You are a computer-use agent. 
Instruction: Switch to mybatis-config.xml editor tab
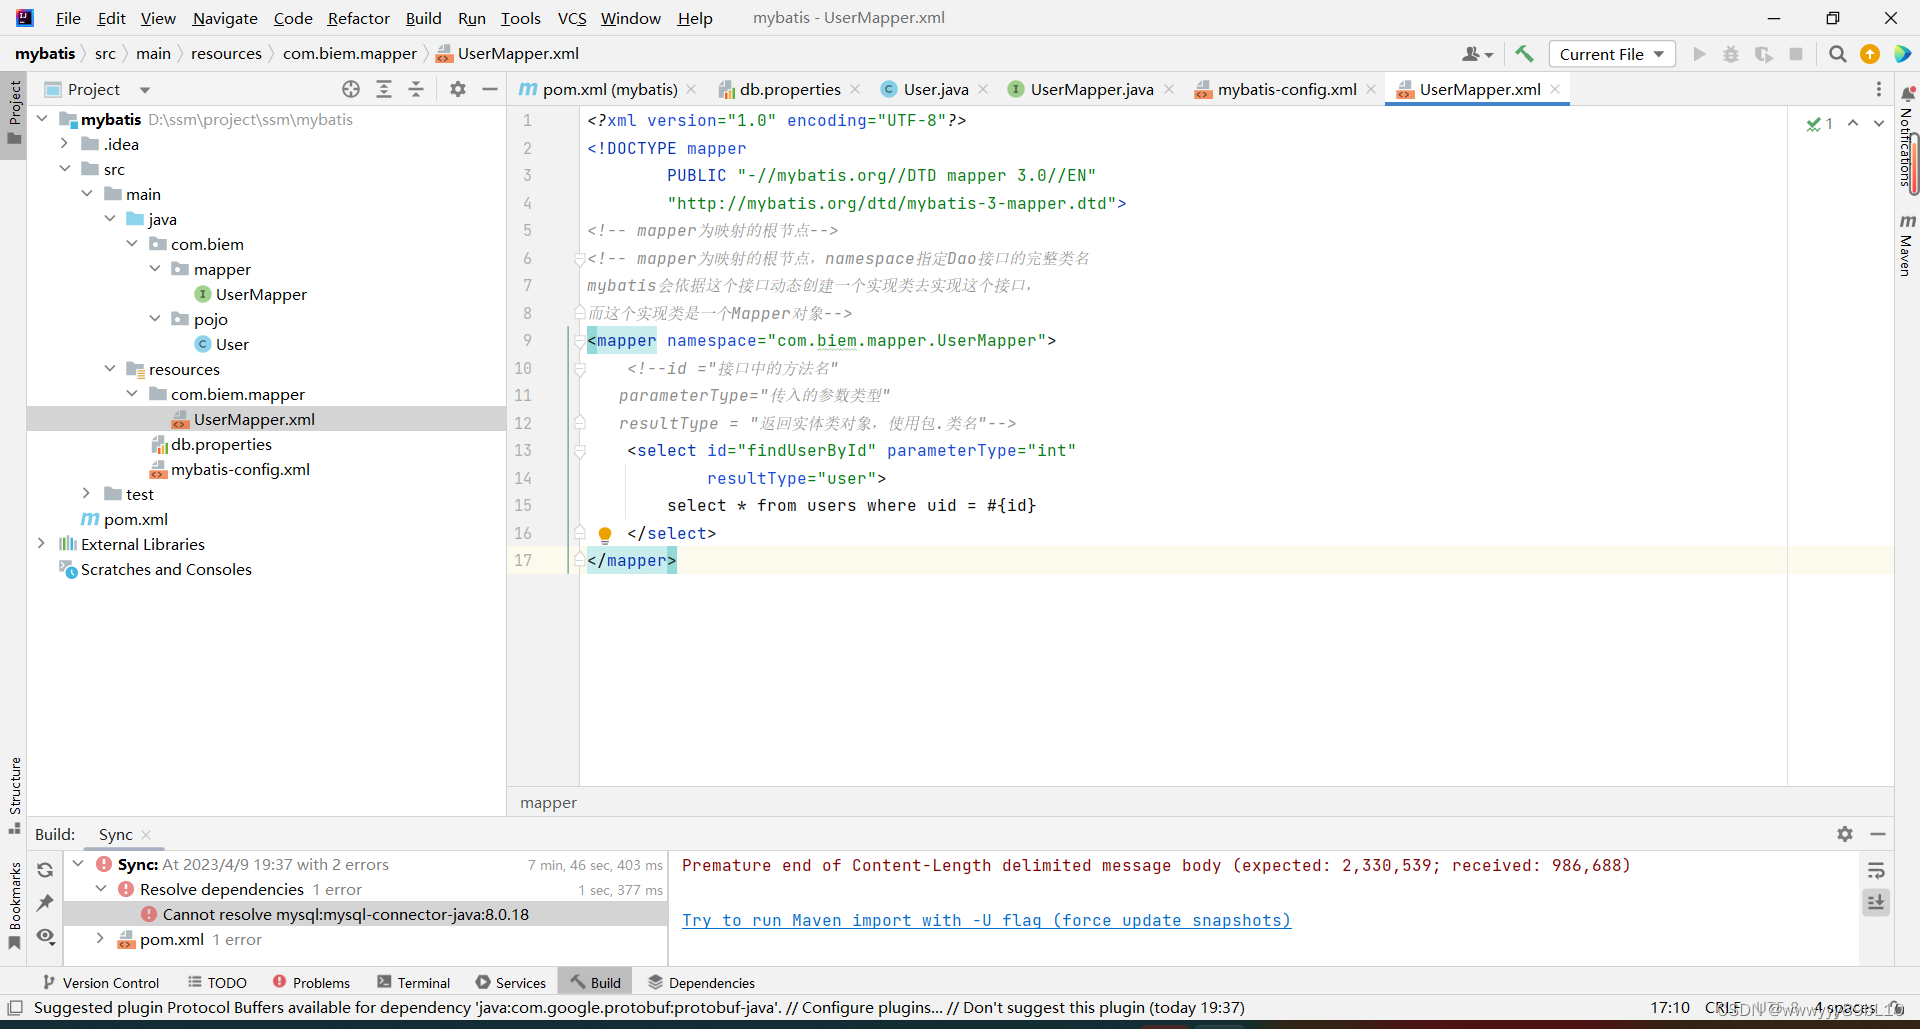click(1286, 89)
